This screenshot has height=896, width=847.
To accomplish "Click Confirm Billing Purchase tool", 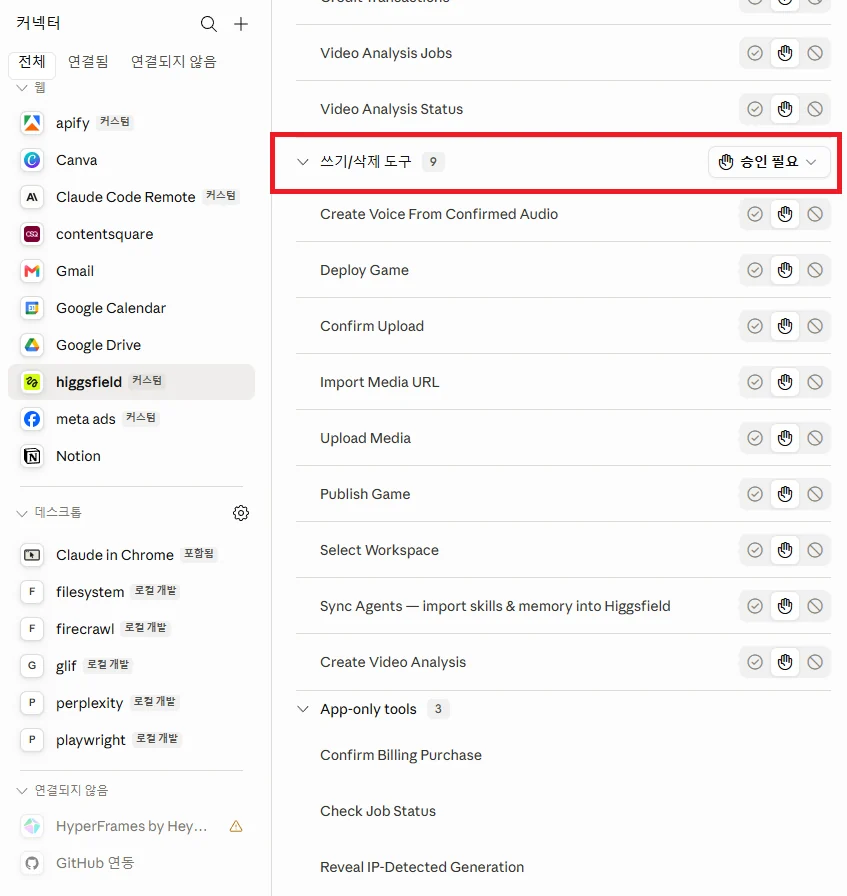I will tap(401, 755).
